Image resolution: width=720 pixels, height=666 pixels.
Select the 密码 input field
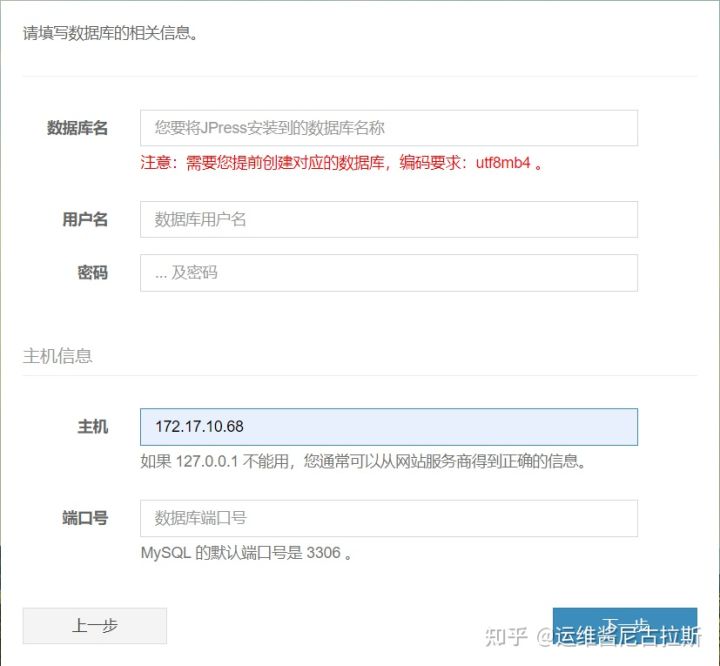388,272
